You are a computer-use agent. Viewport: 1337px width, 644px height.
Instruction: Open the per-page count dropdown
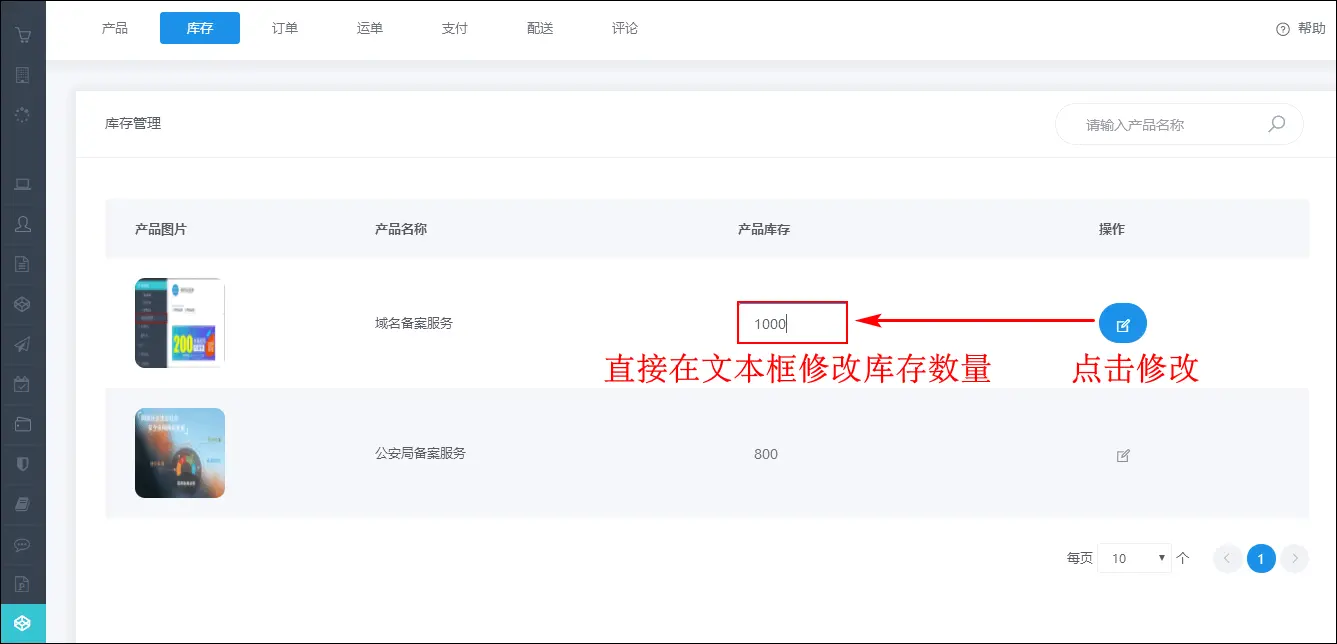(1134, 558)
